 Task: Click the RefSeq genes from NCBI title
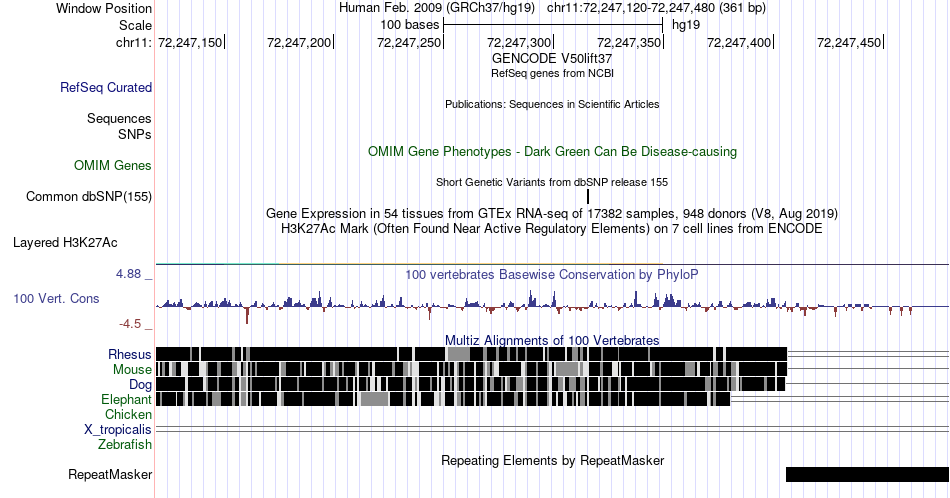pos(552,73)
